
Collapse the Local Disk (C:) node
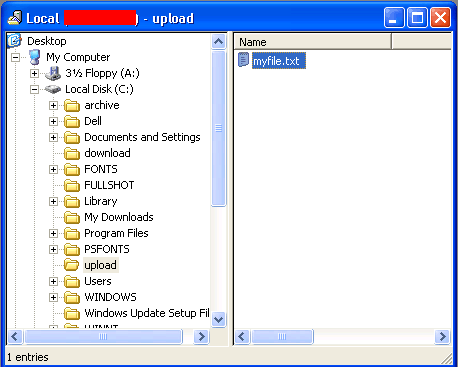point(34,89)
